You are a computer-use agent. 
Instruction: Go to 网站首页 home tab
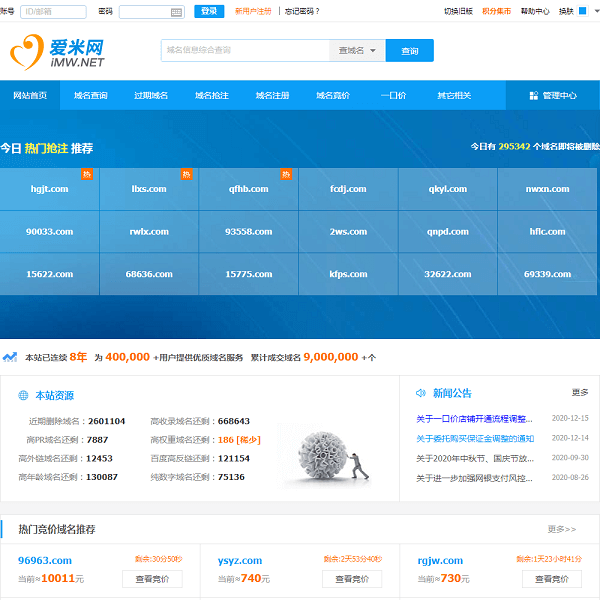click(x=30, y=95)
